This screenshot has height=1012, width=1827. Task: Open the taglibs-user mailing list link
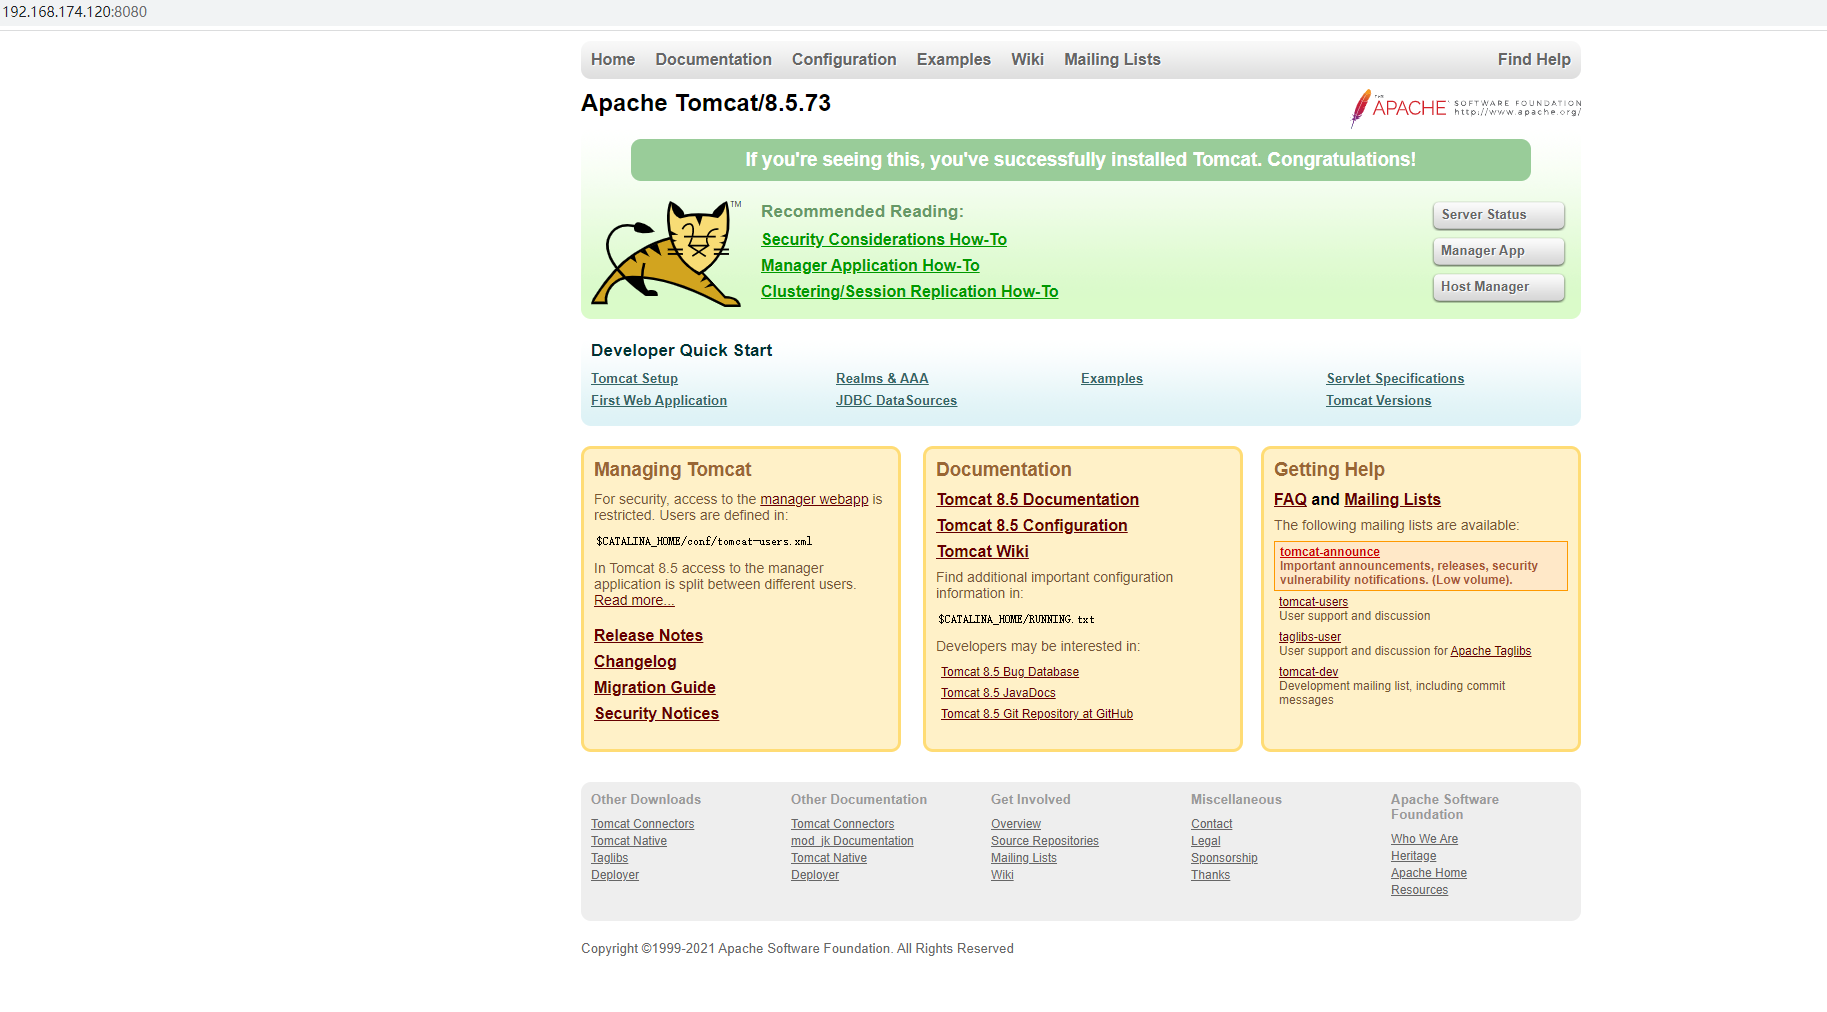(x=1310, y=637)
